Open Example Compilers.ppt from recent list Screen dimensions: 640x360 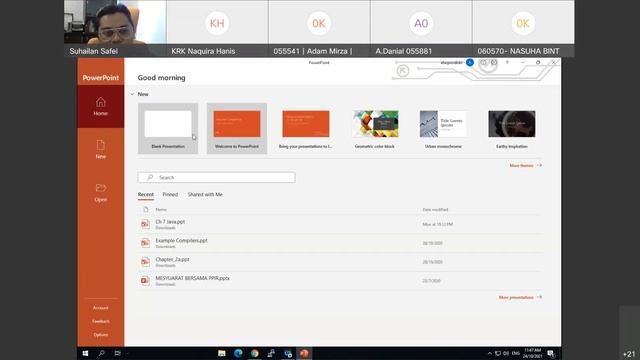click(340, 243)
